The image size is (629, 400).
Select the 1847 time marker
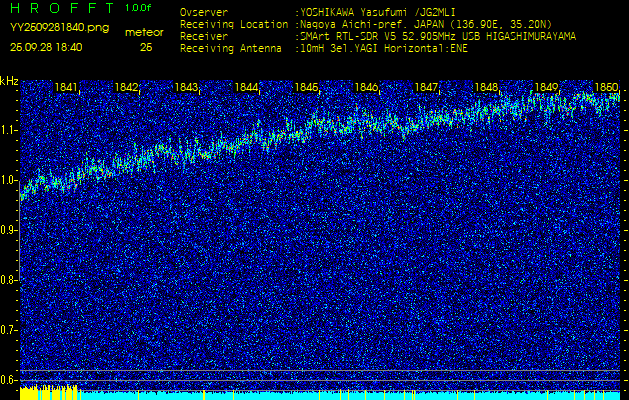pyautogui.click(x=426, y=88)
